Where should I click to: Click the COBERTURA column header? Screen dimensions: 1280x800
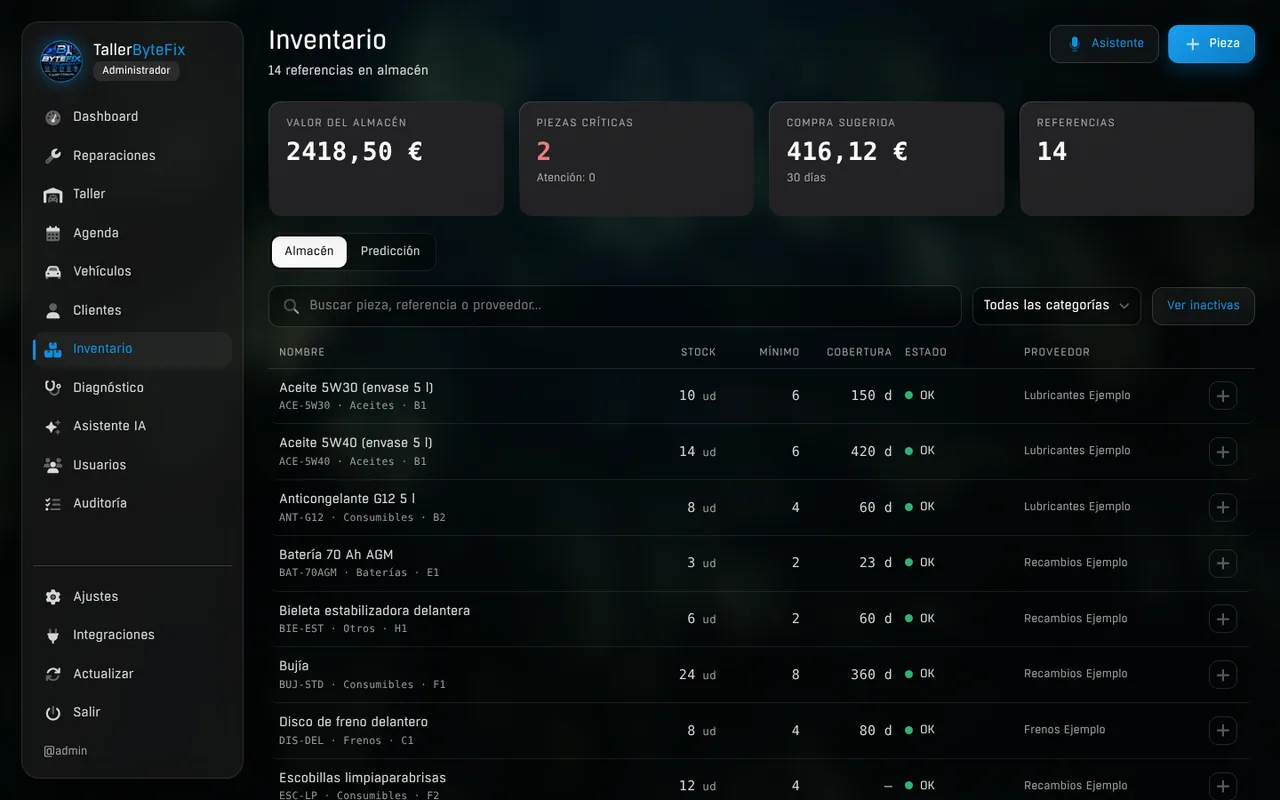coord(859,353)
